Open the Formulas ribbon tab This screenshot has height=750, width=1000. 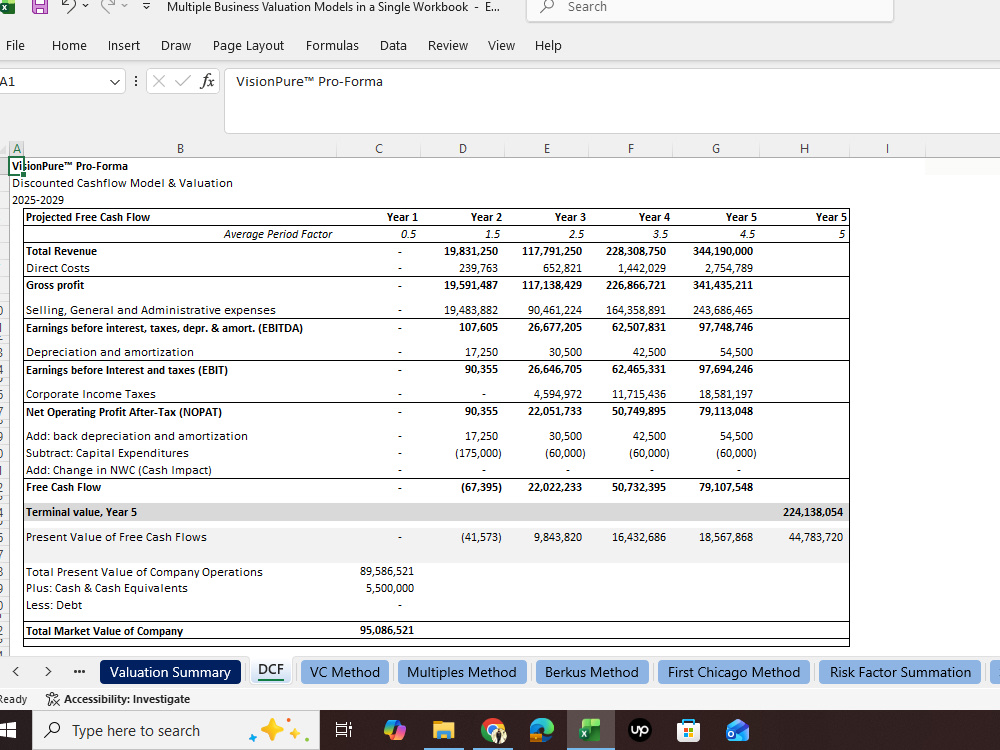click(332, 45)
